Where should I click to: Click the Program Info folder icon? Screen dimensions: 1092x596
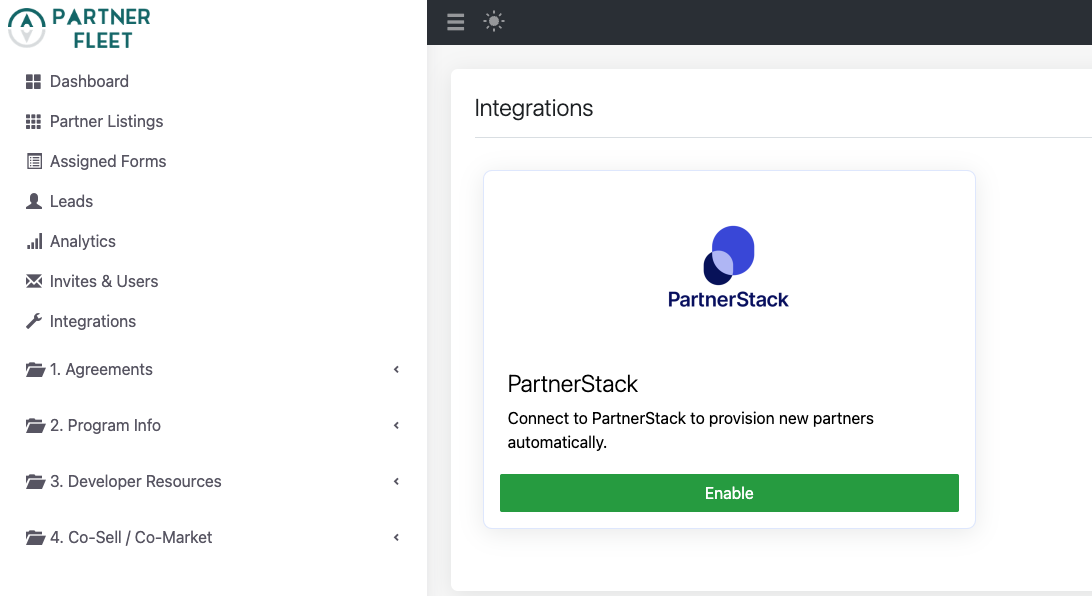[35, 425]
